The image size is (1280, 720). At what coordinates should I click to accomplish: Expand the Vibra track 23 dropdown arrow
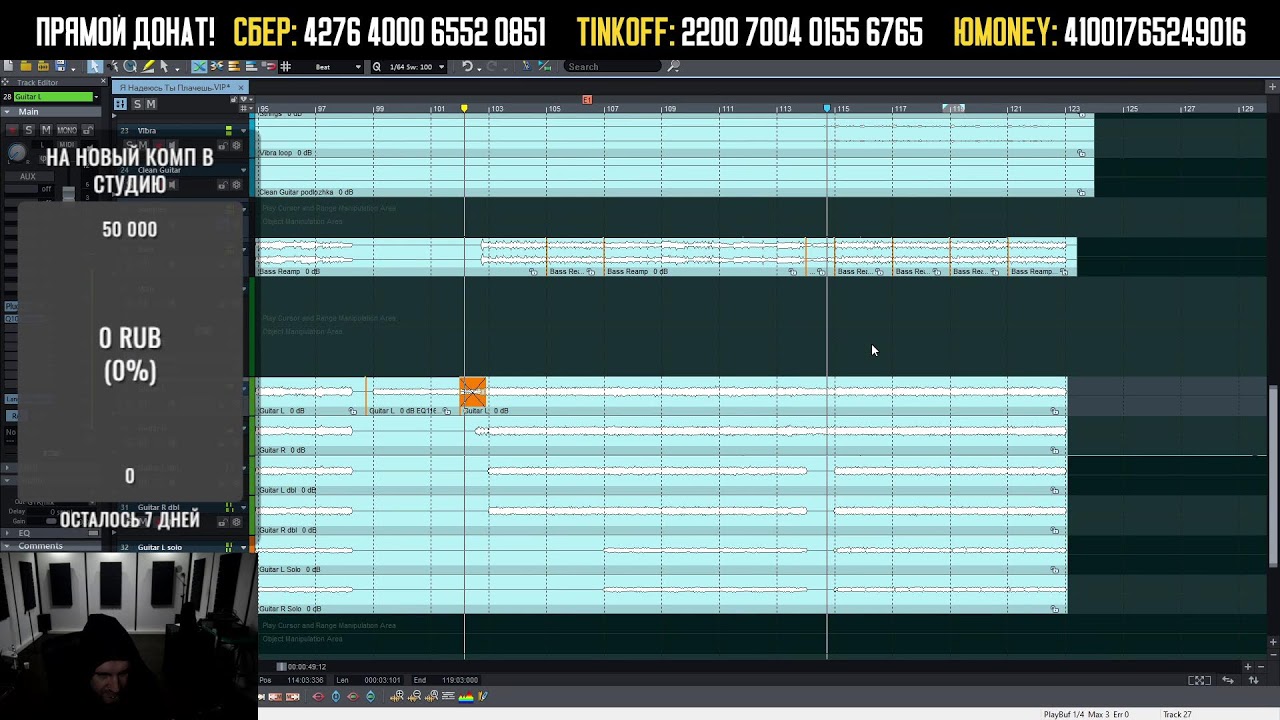[243, 131]
